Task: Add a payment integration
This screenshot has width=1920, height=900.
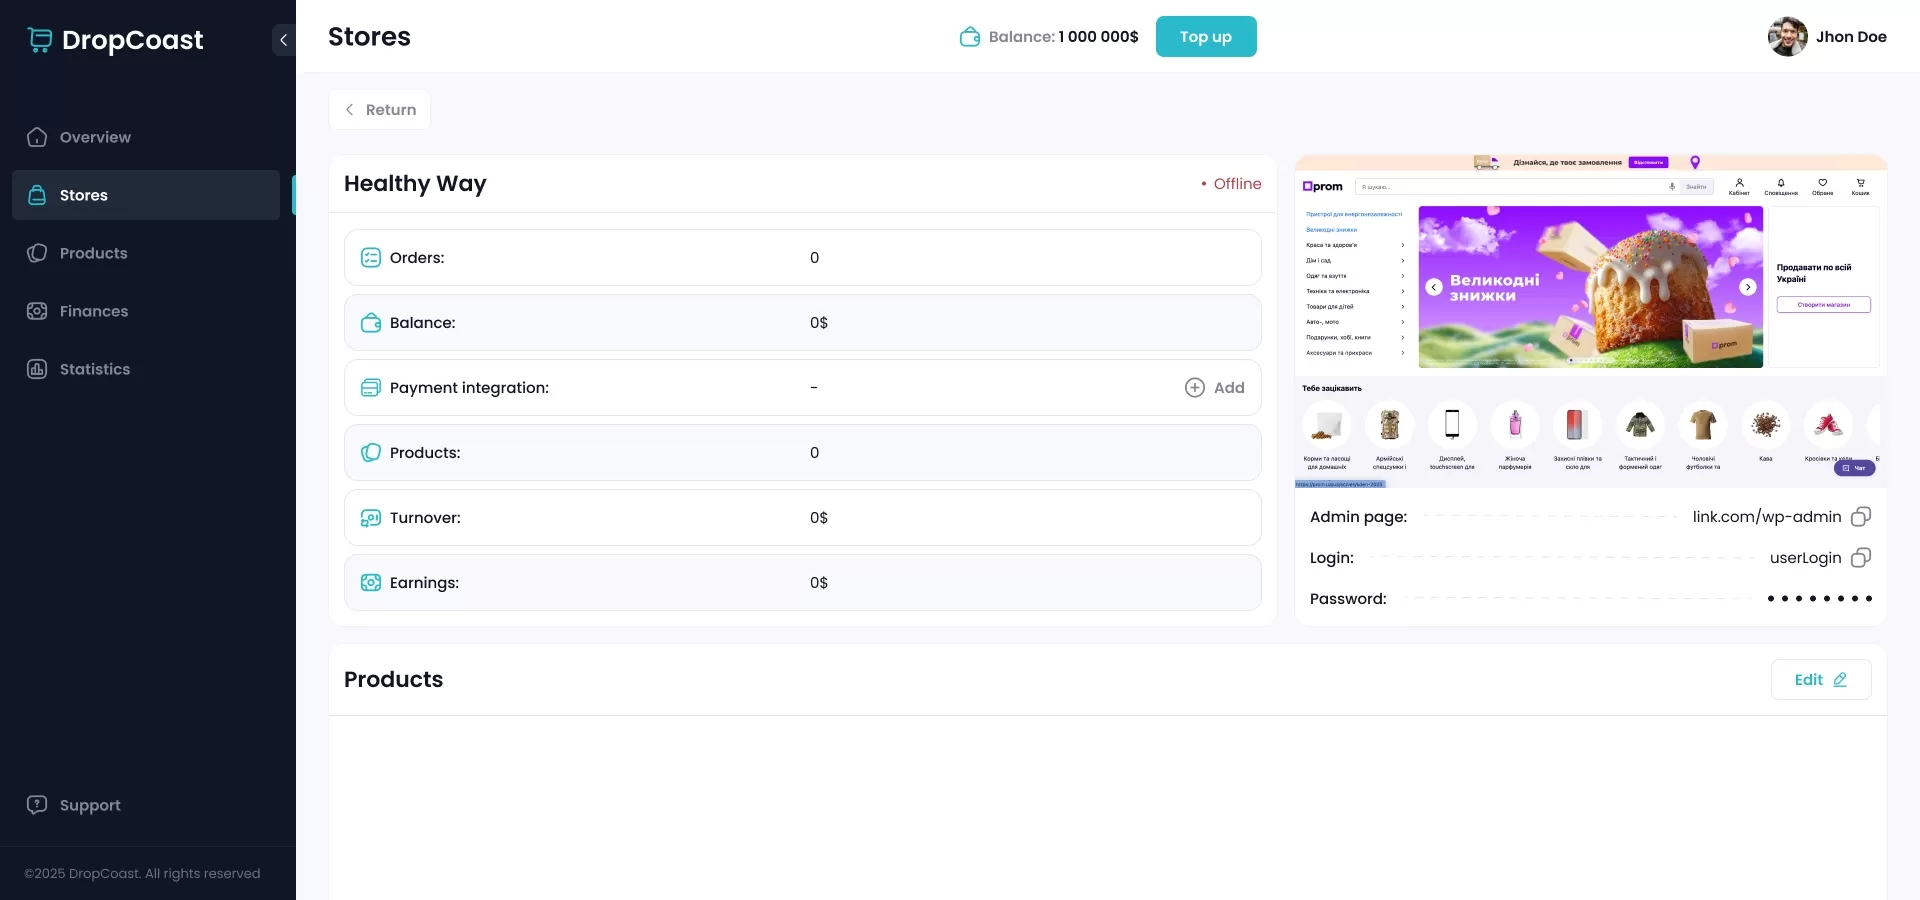Action: (x=1215, y=388)
